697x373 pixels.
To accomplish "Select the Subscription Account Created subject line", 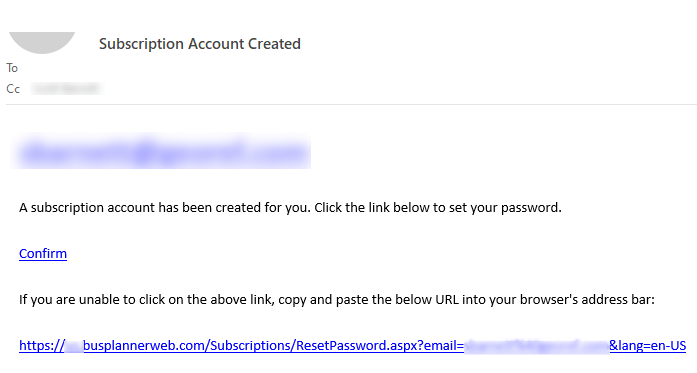I will [x=200, y=44].
